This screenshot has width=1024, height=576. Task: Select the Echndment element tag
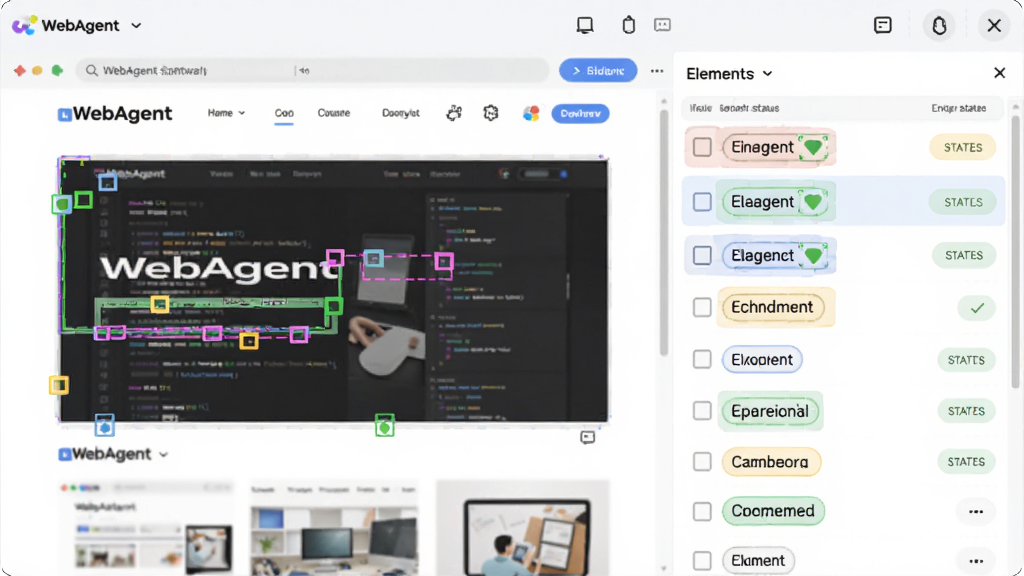pyautogui.click(x=776, y=307)
